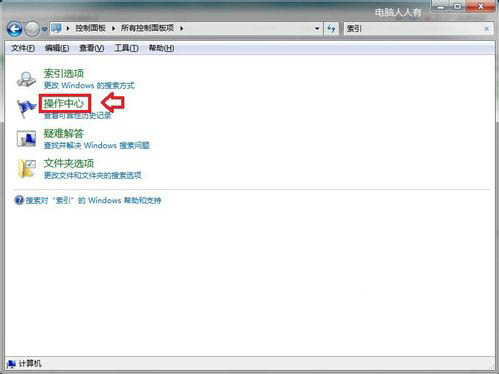Click the Indexing Options magnifier icon
The image size is (499, 374).
point(26,79)
